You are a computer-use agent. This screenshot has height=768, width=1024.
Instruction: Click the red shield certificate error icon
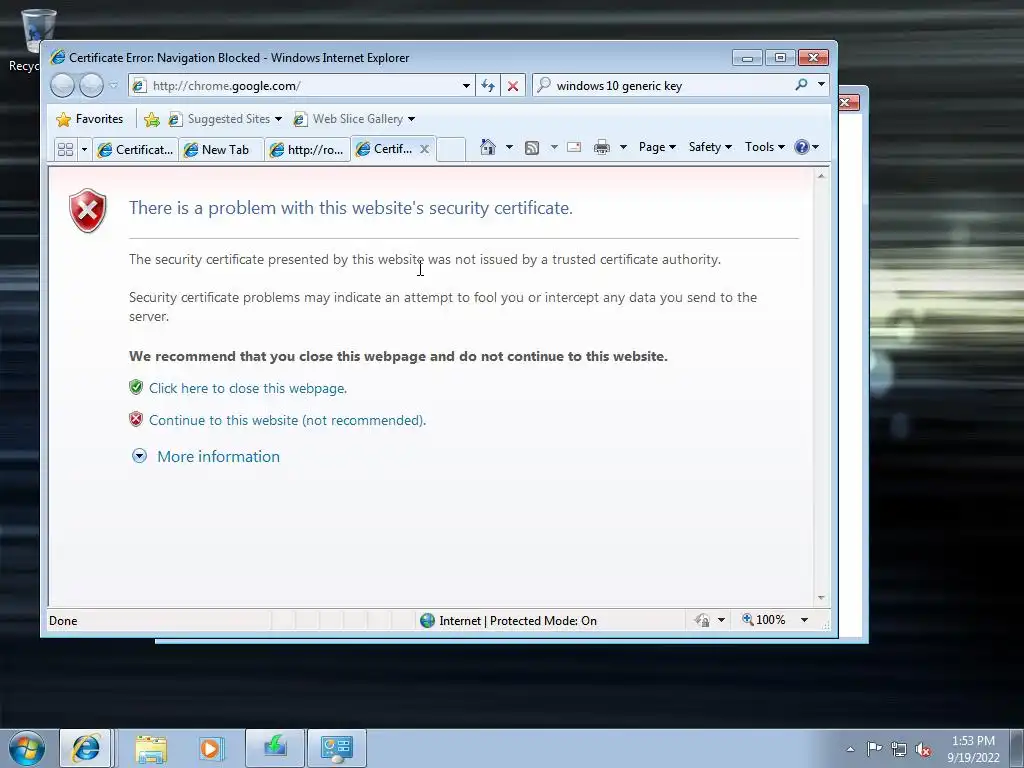tap(88, 210)
